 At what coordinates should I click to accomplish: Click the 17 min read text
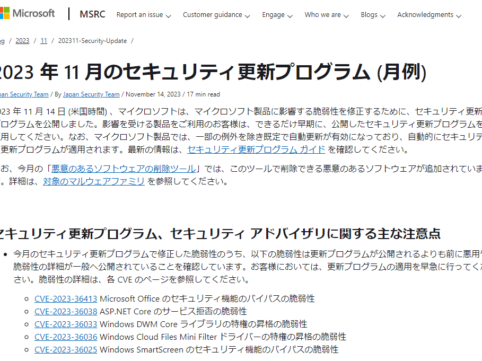click(203, 94)
